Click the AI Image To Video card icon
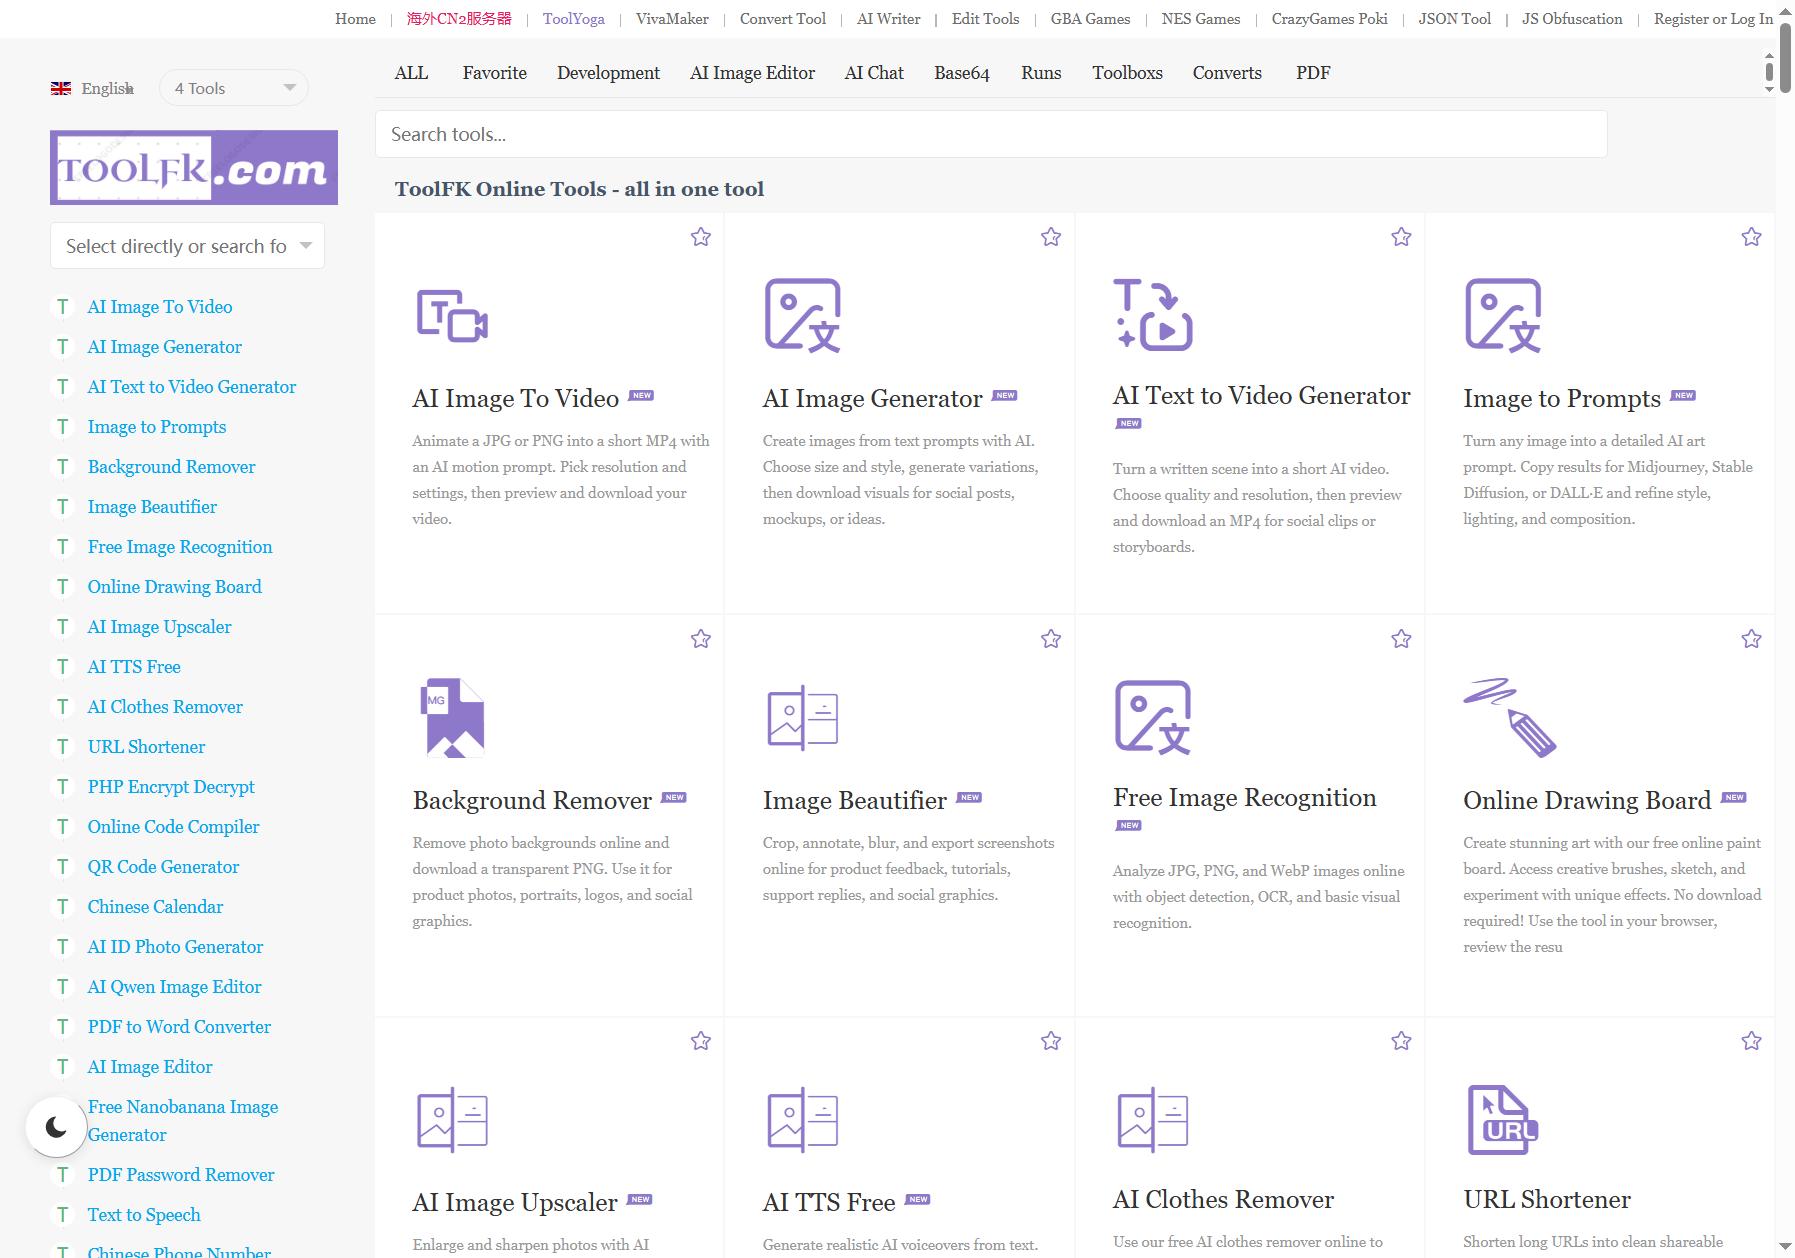This screenshot has height=1258, width=1795. point(452,316)
